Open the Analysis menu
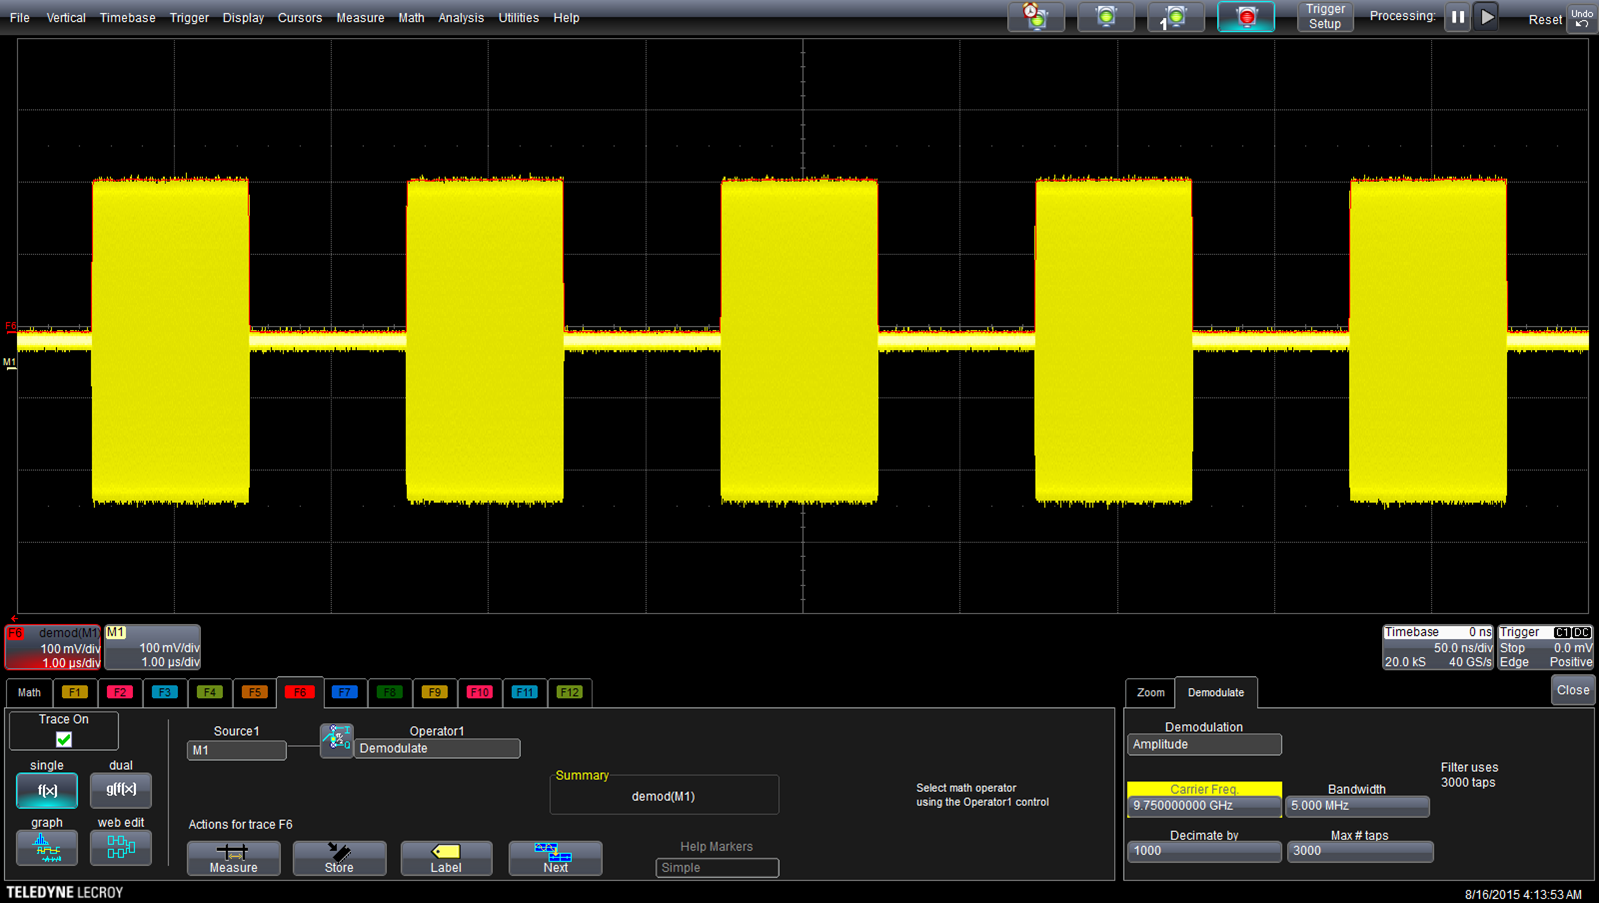Screen dimensions: 1599x903 pos(461,18)
